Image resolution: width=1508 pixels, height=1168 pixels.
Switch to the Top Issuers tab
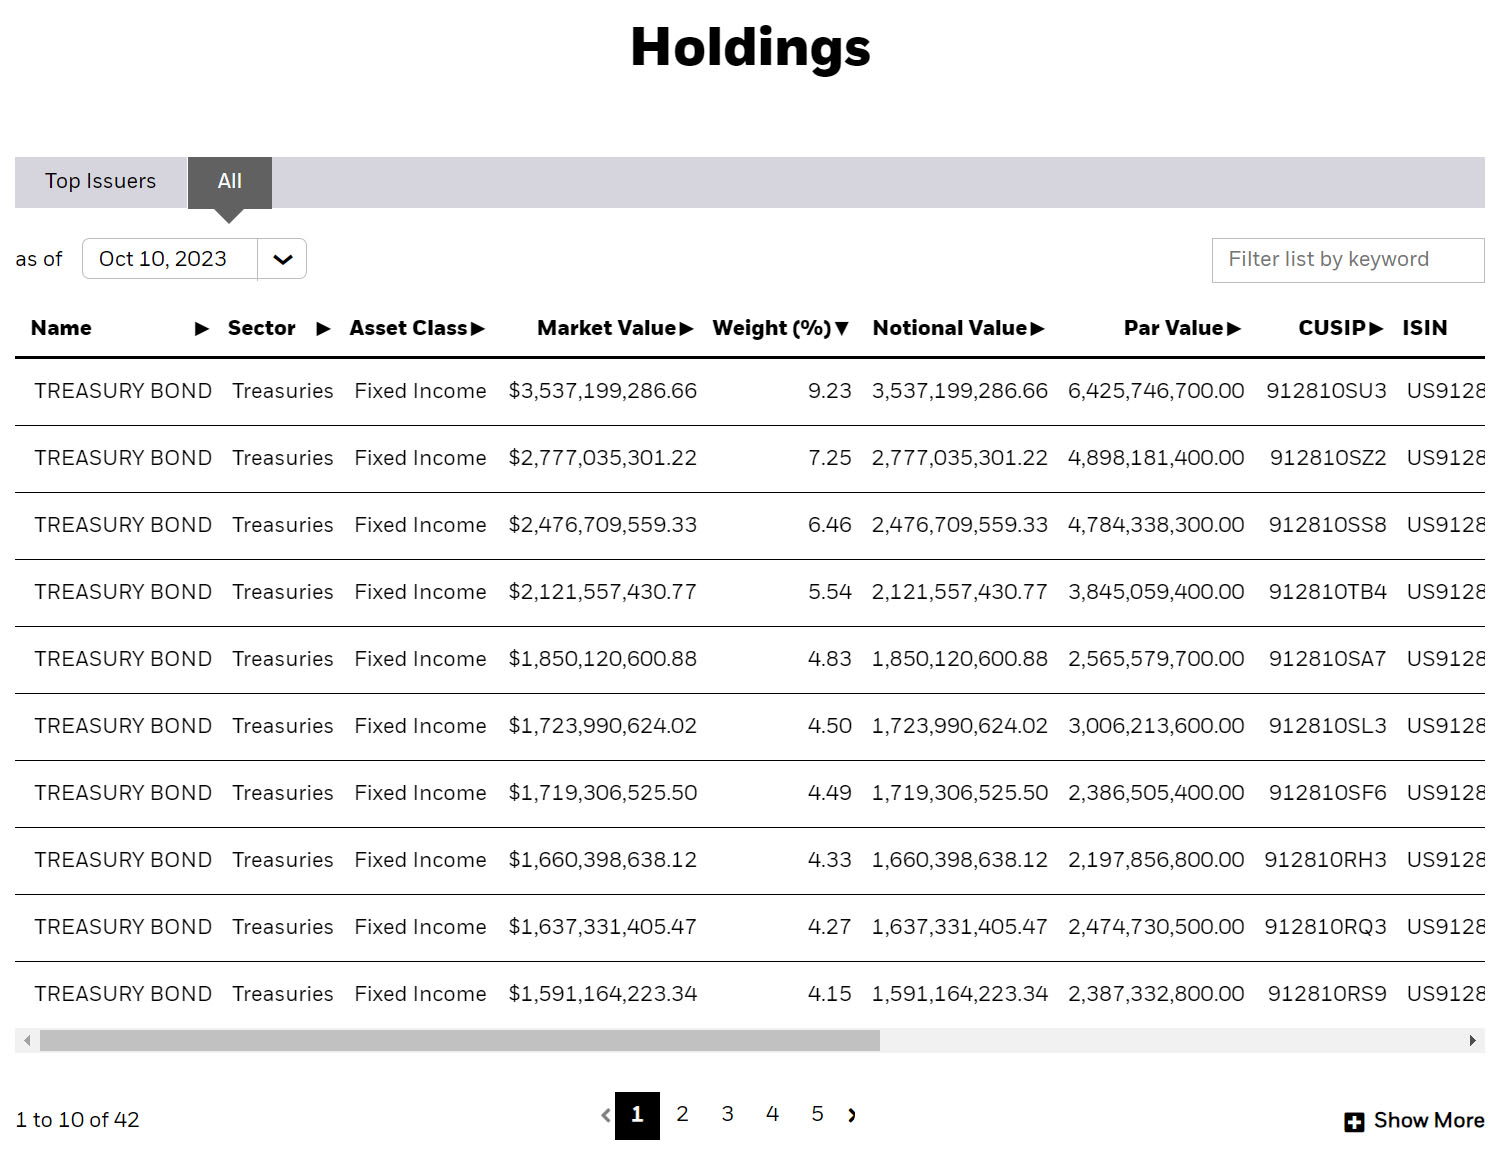[x=99, y=181]
